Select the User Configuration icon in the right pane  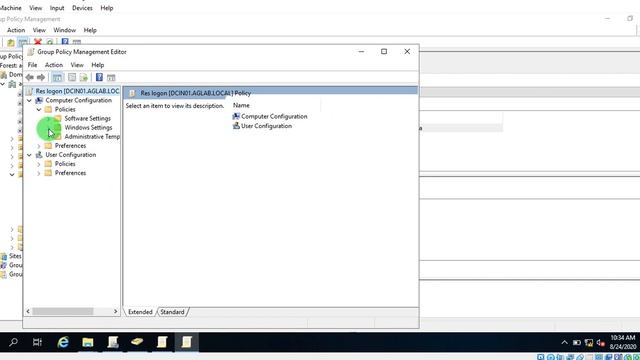click(236, 126)
